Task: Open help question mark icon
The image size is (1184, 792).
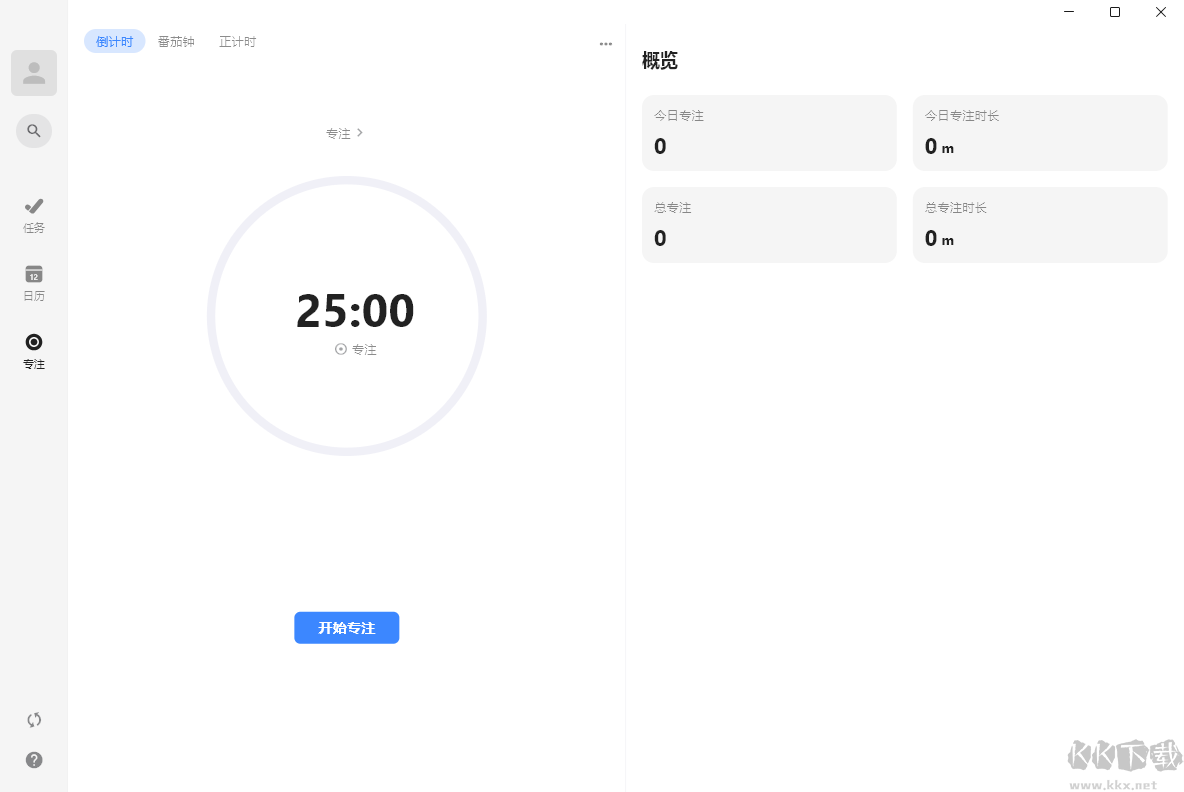Action: (34, 760)
